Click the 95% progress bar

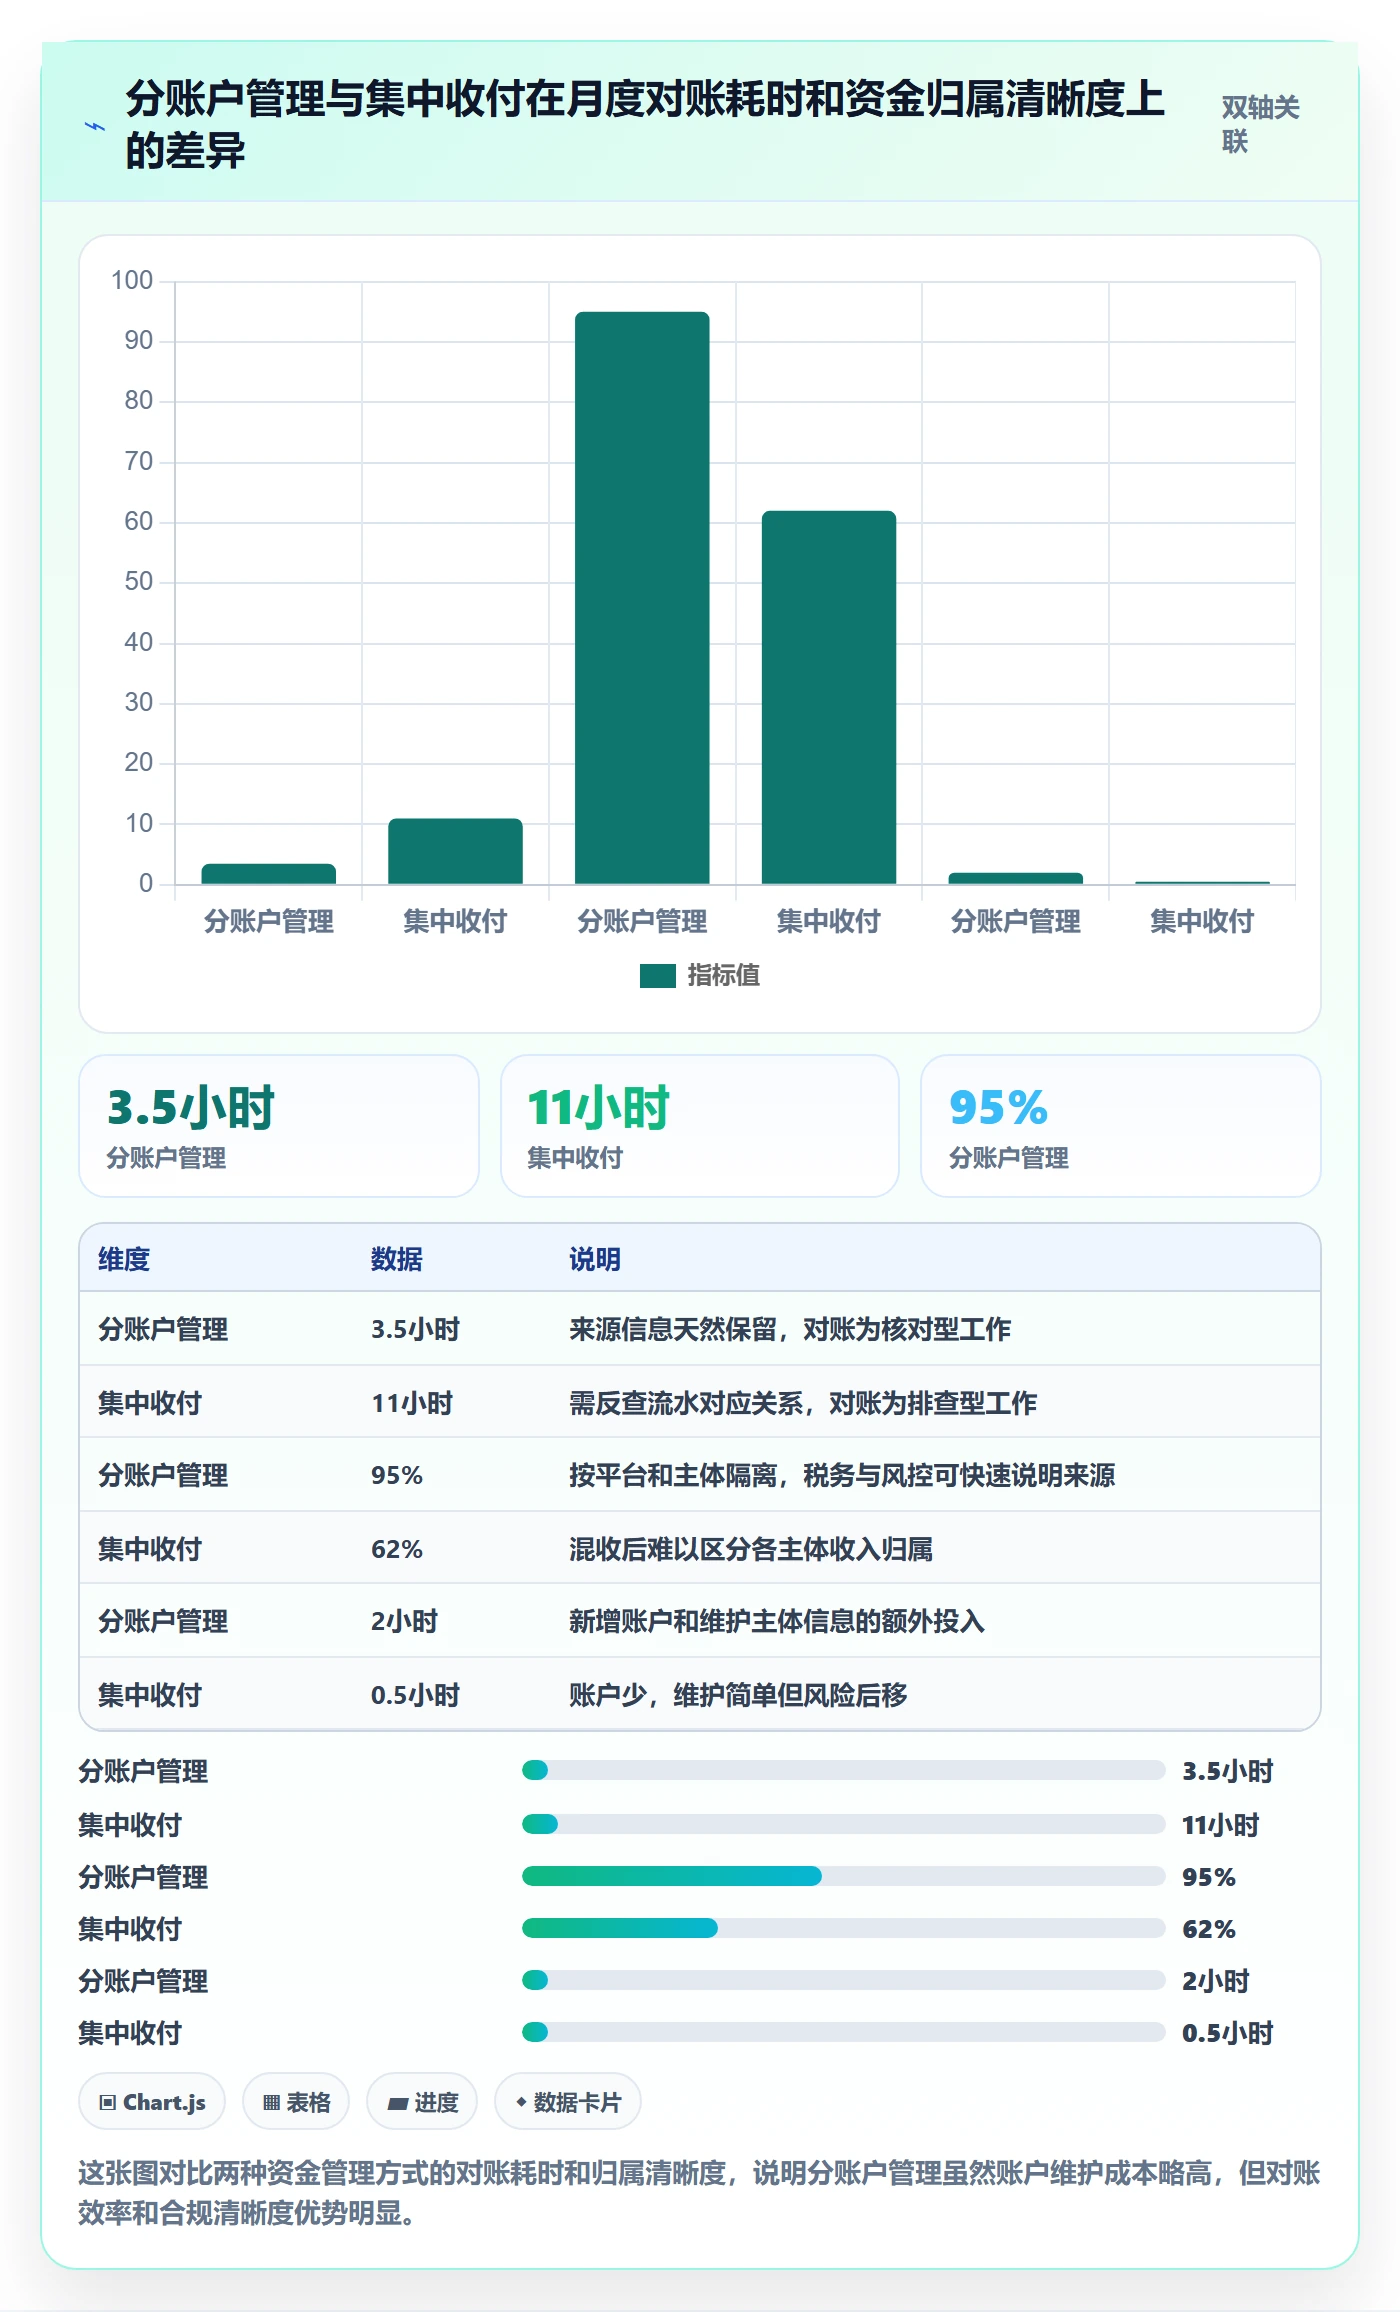point(843,1876)
